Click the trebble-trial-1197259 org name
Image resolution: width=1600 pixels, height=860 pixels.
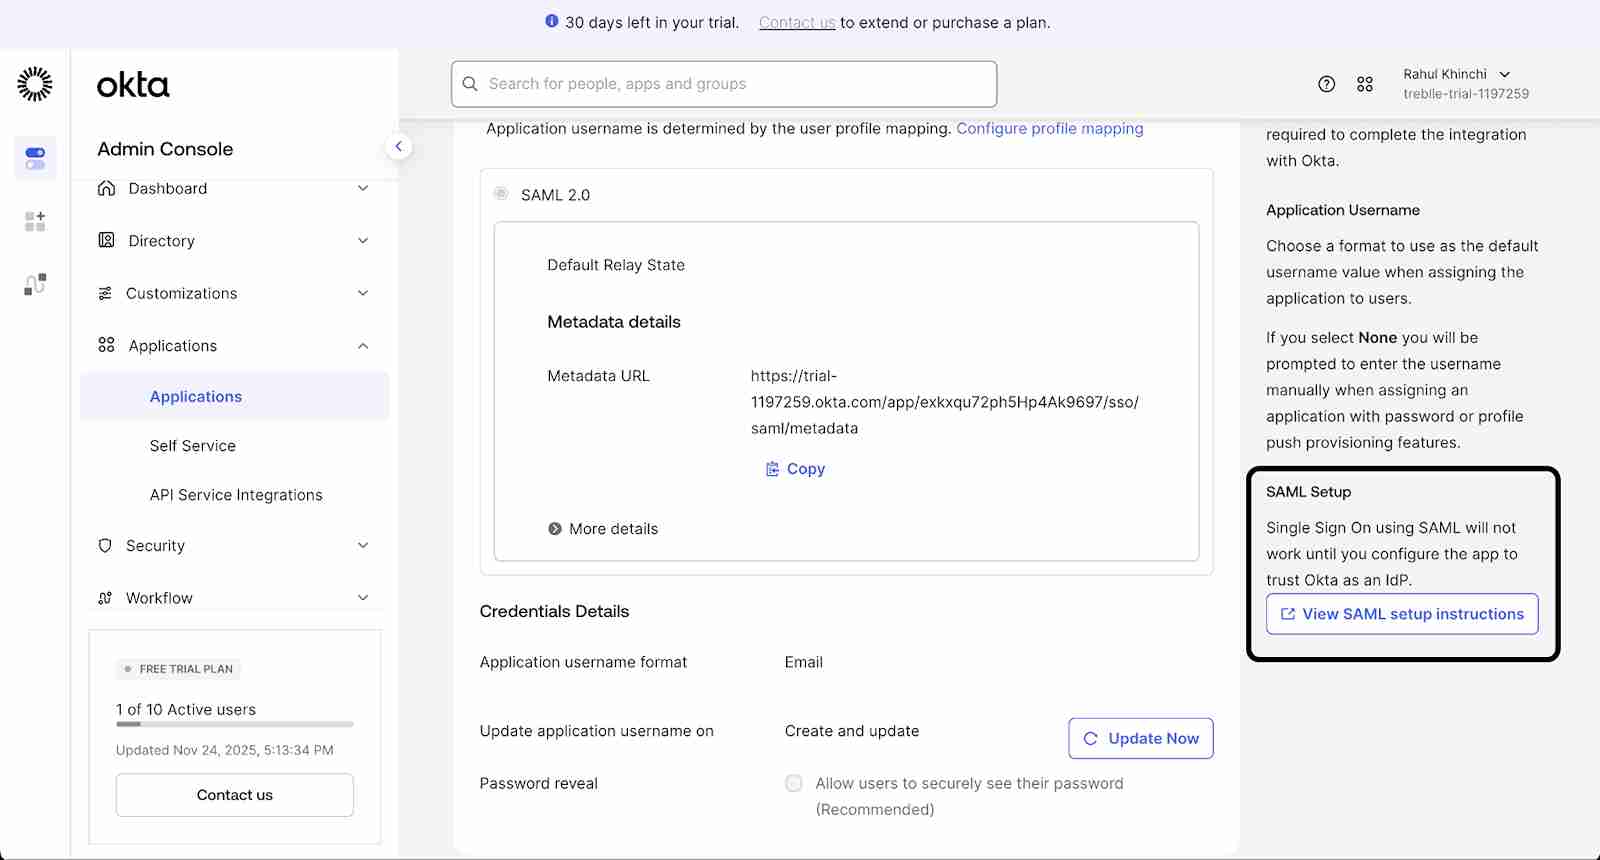point(1466,94)
